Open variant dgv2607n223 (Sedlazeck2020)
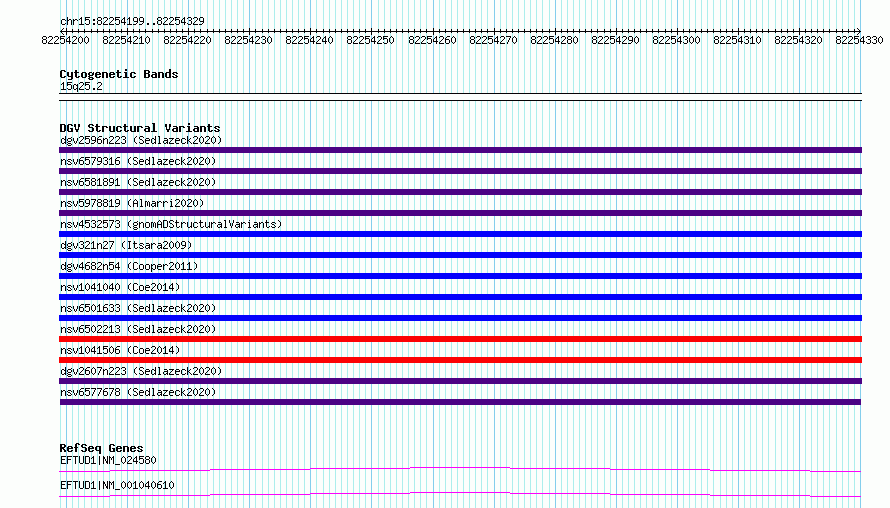Screen dimensions: 890x508 click(x=141, y=371)
